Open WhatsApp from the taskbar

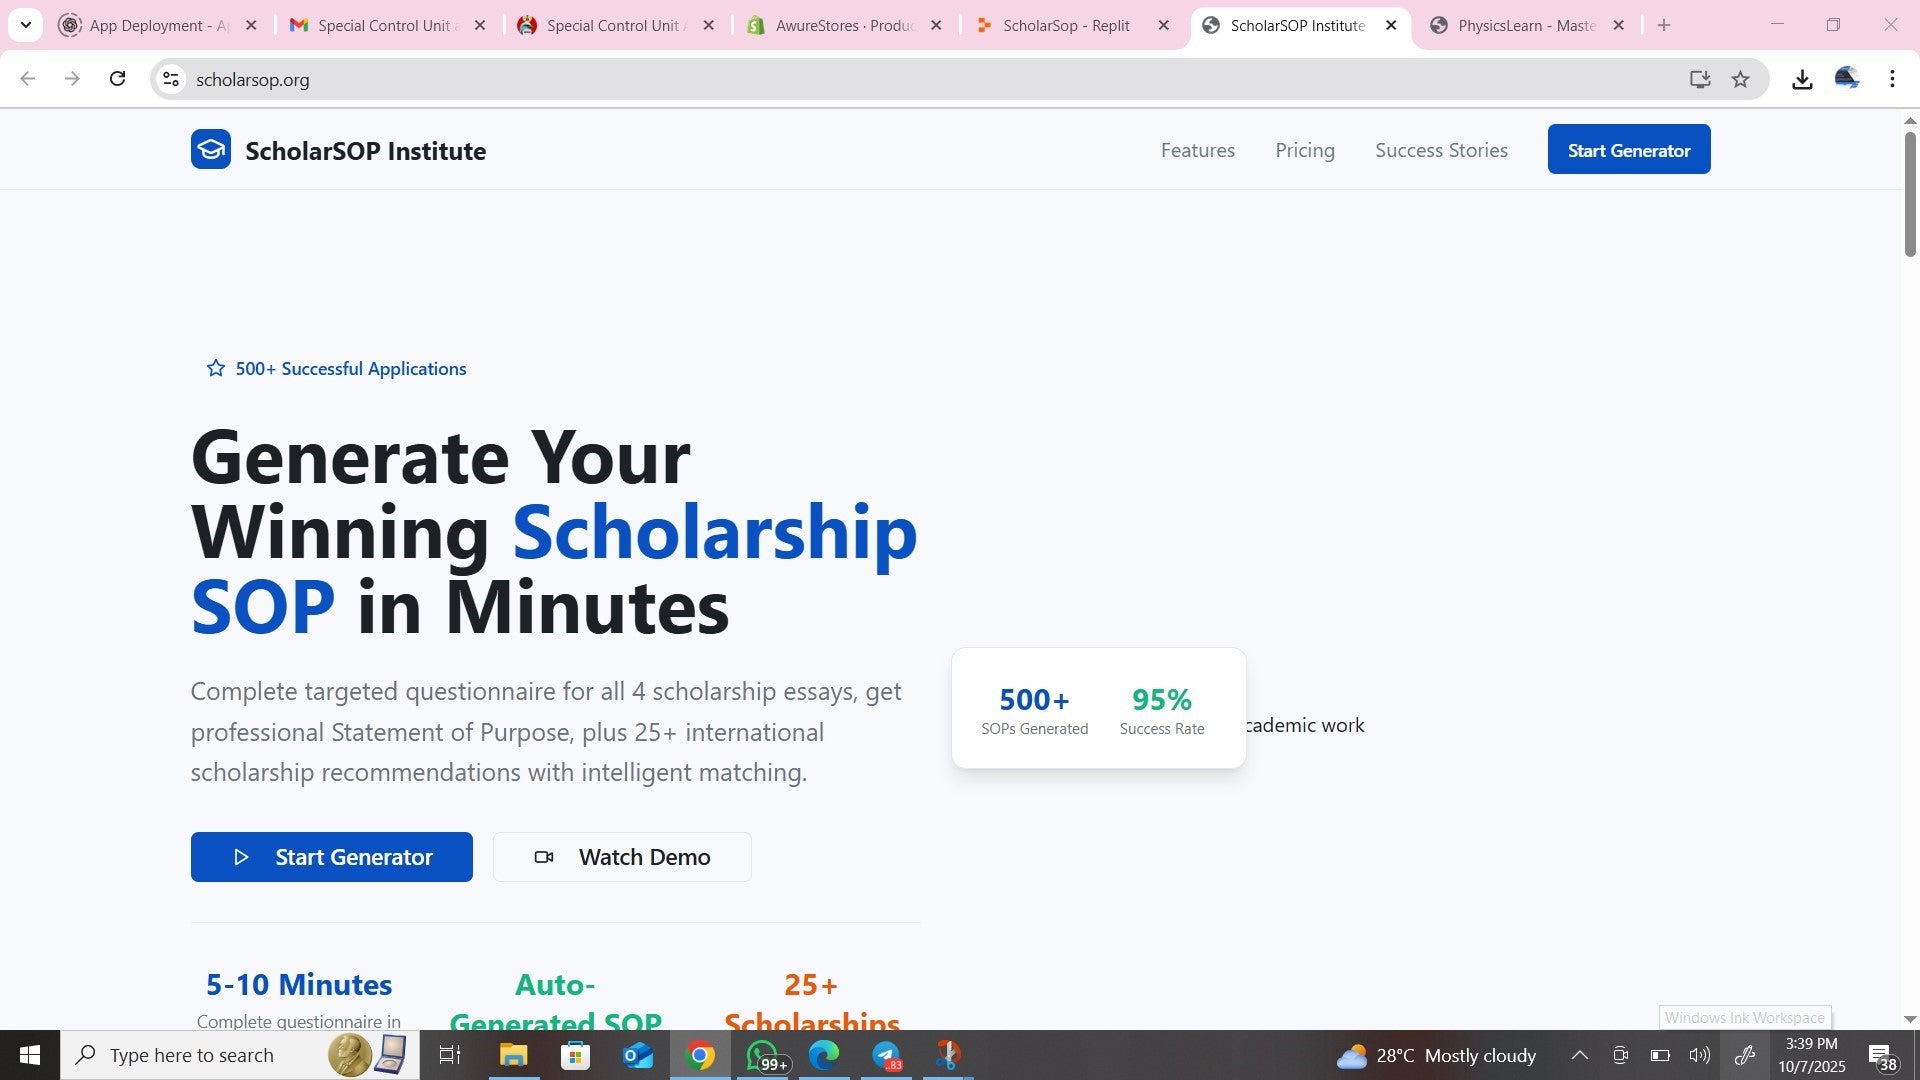[x=762, y=1055]
